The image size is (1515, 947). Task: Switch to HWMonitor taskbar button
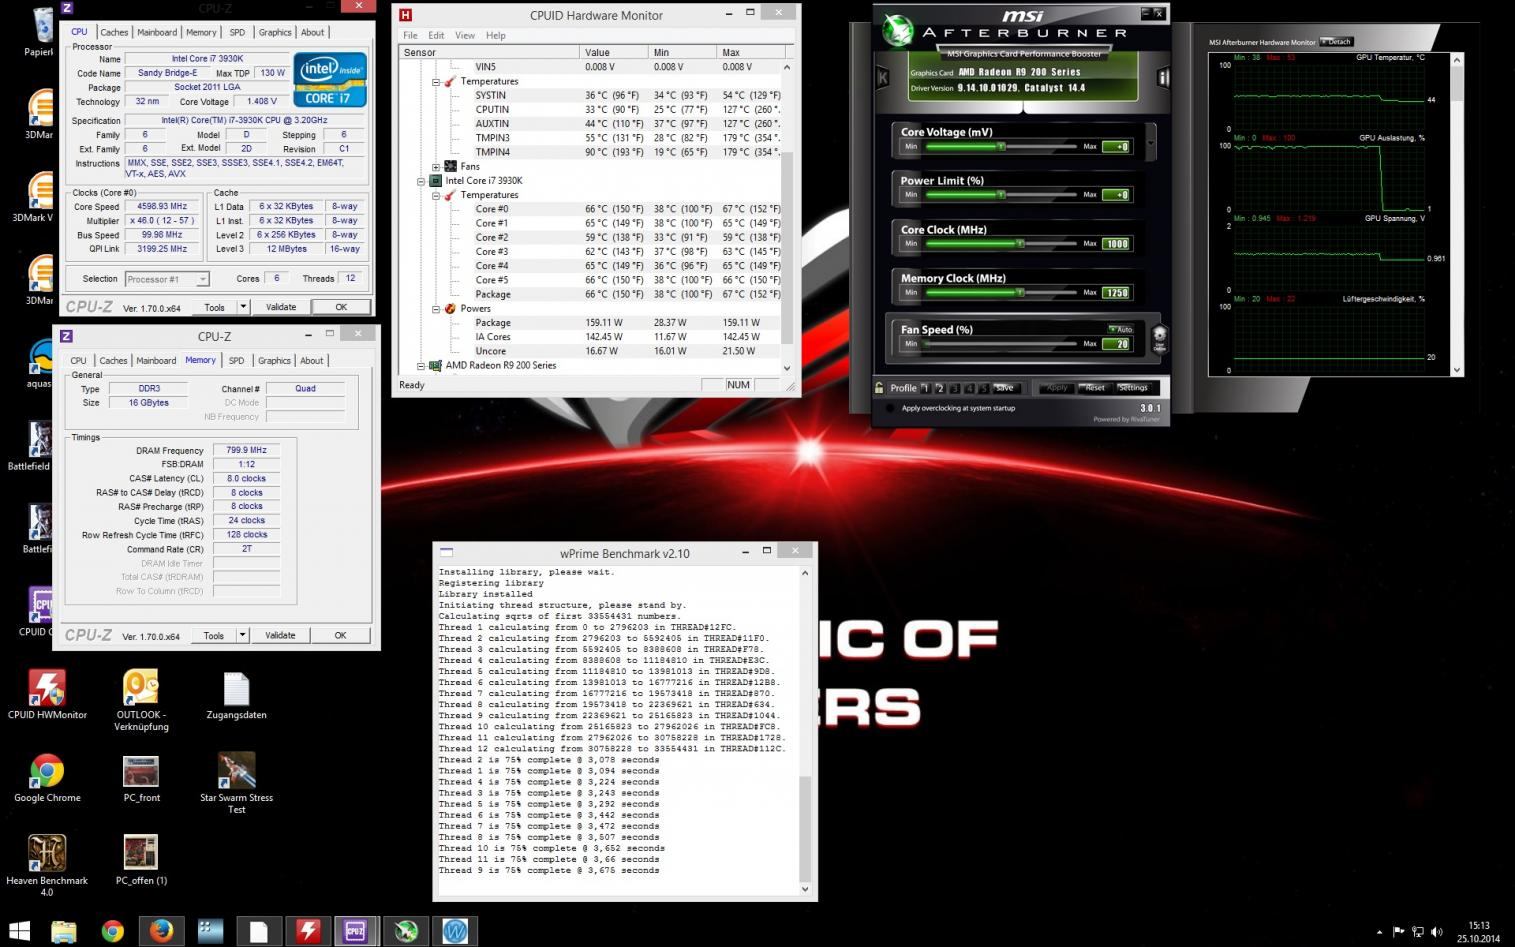coord(308,931)
